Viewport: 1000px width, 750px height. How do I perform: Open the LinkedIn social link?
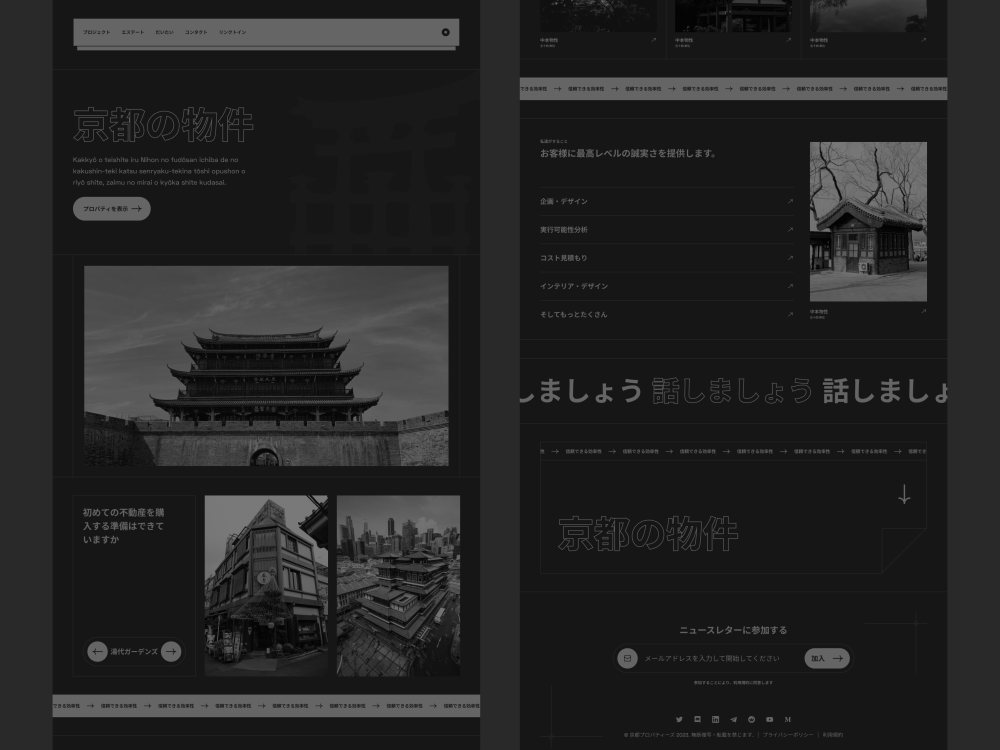716,719
